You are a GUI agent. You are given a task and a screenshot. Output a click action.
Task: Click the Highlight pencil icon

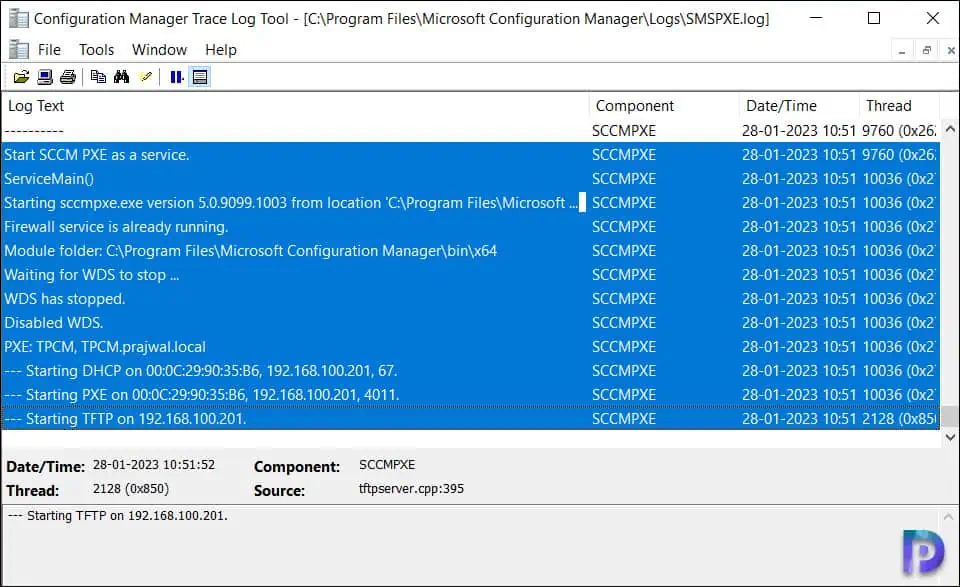pyautogui.click(x=146, y=77)
